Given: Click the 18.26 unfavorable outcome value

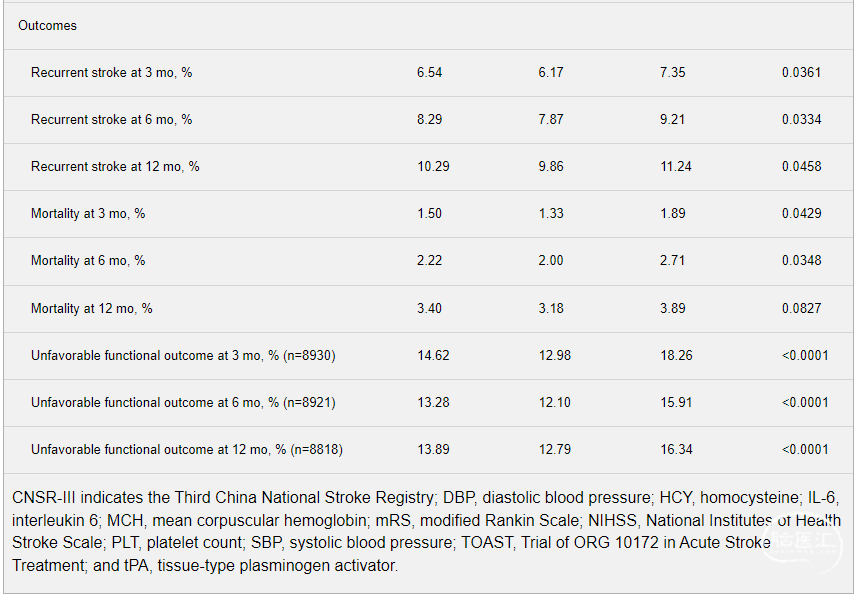Looking at the screenshot, I should pos(676,356).
